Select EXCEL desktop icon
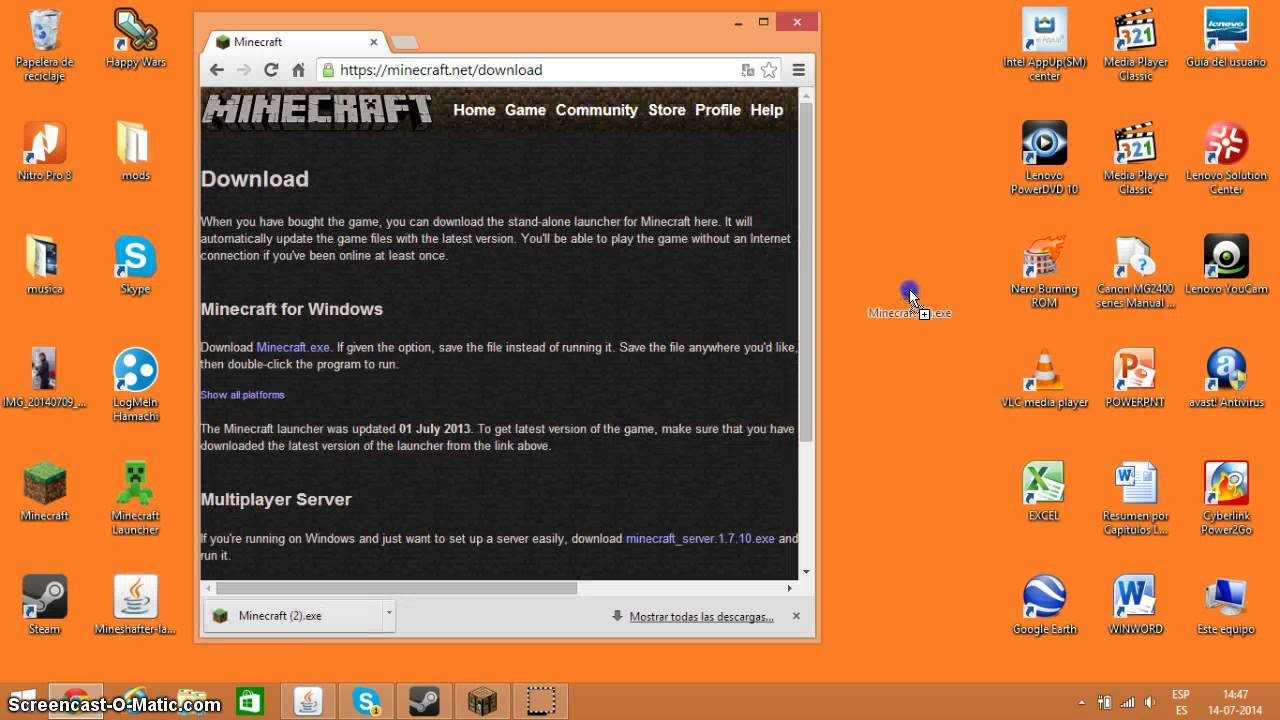 point(1045,492)
